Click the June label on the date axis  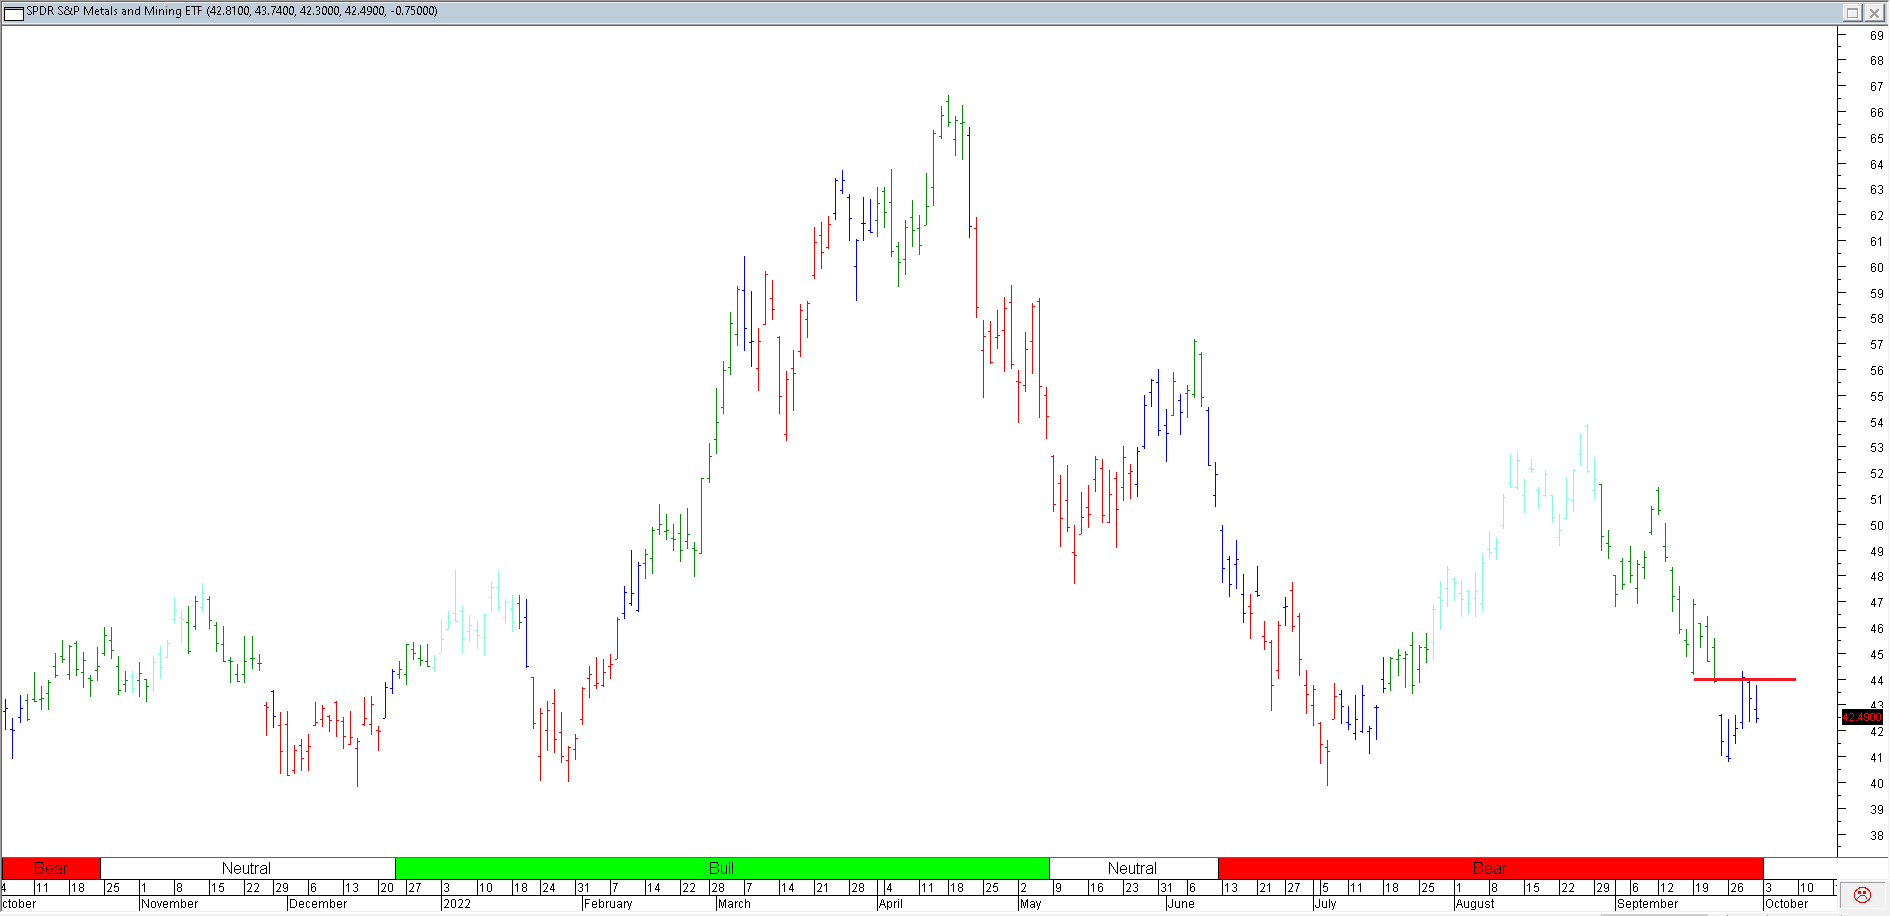pyautogui.click(x=1181, y=904)
